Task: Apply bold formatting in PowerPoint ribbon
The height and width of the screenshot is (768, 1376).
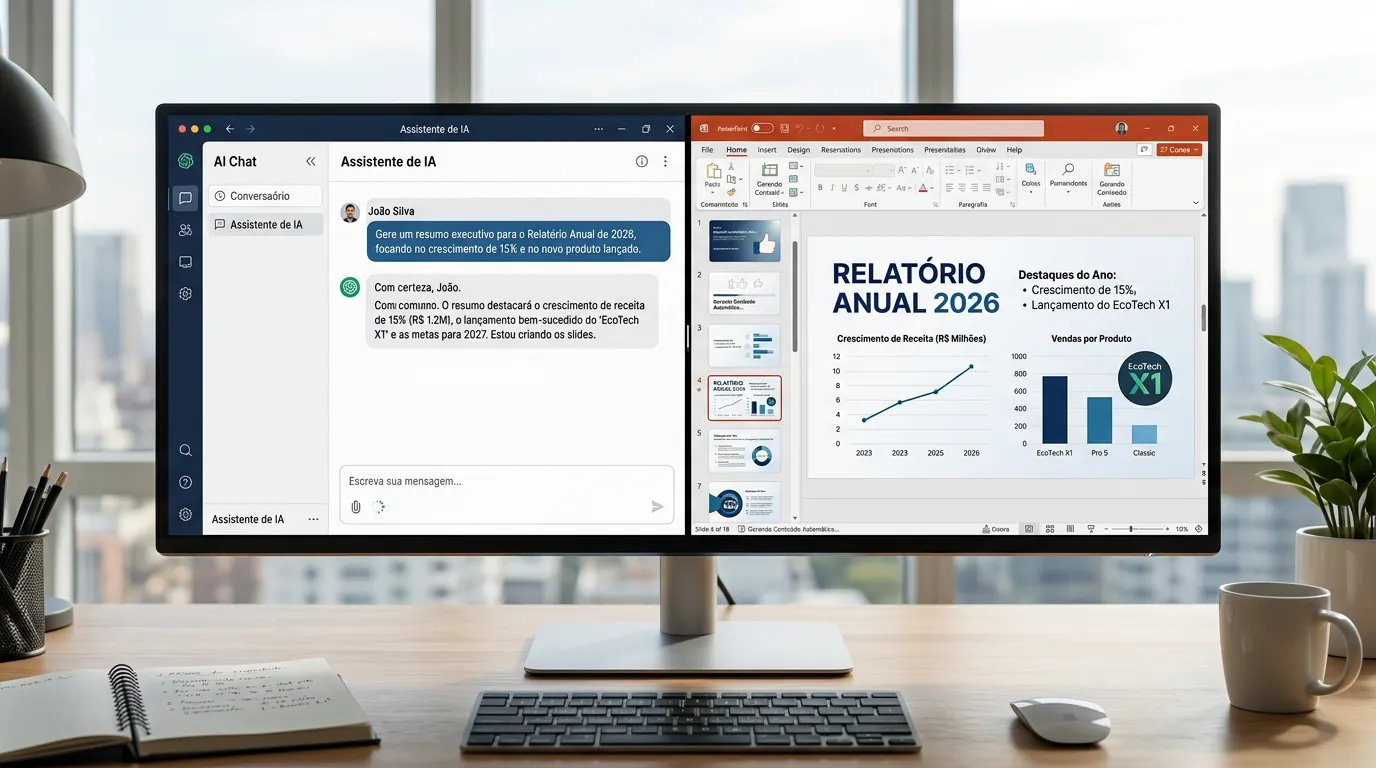Action: point(819,187)
